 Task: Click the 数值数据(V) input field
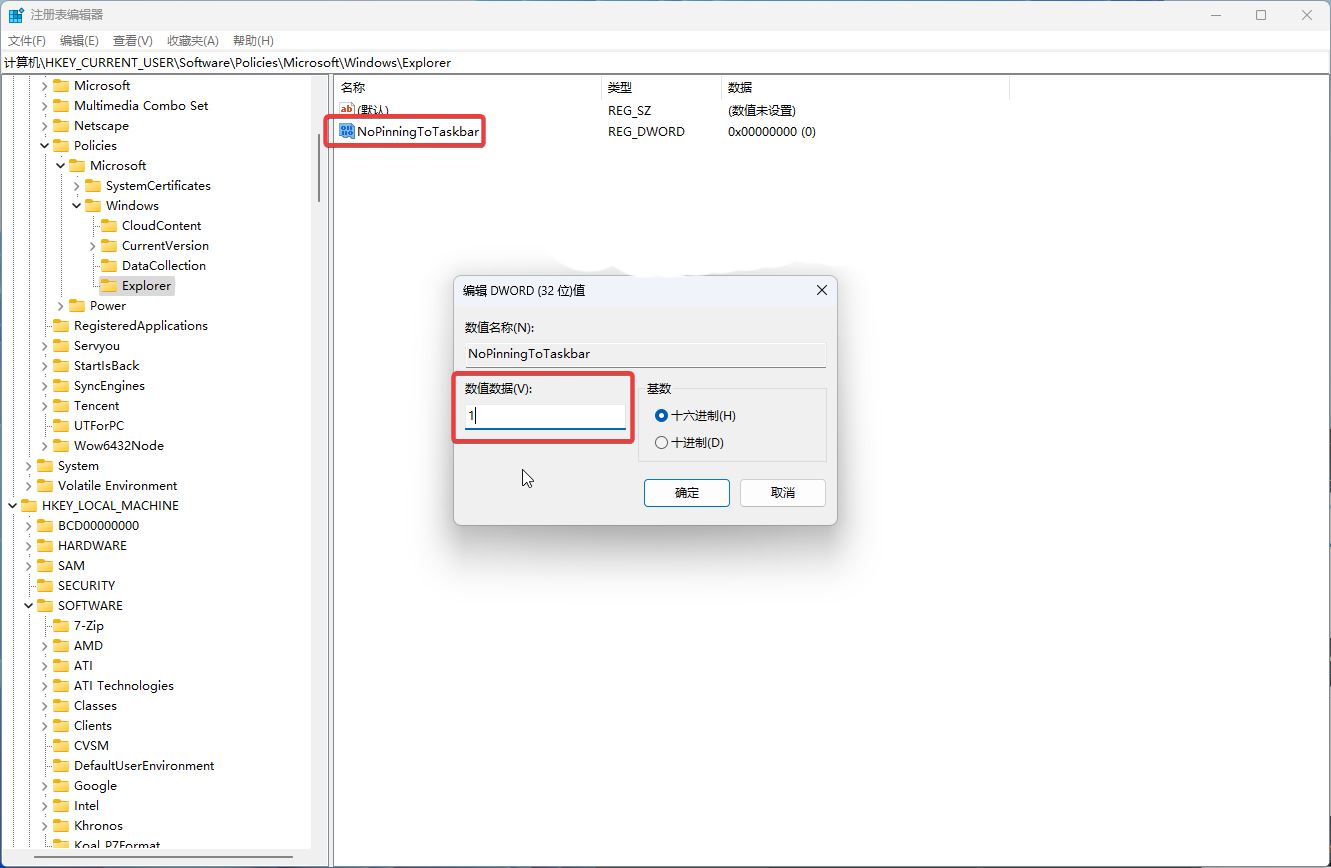(545, 416)
